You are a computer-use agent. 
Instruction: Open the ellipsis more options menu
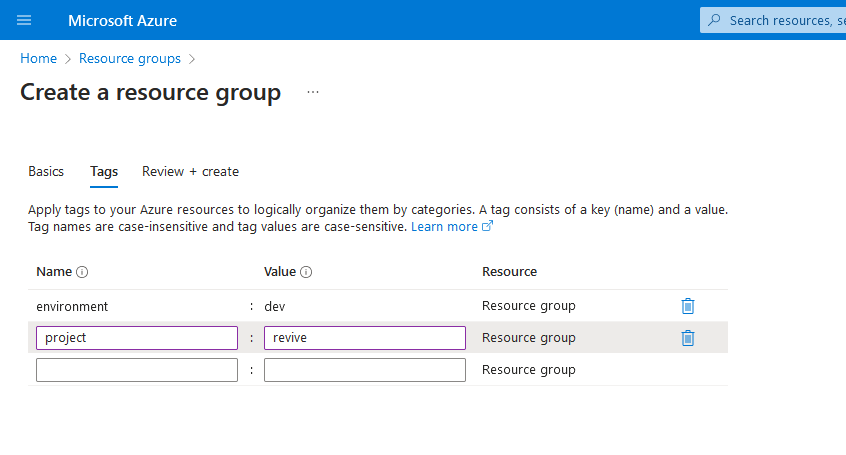(x=313, y=92)
